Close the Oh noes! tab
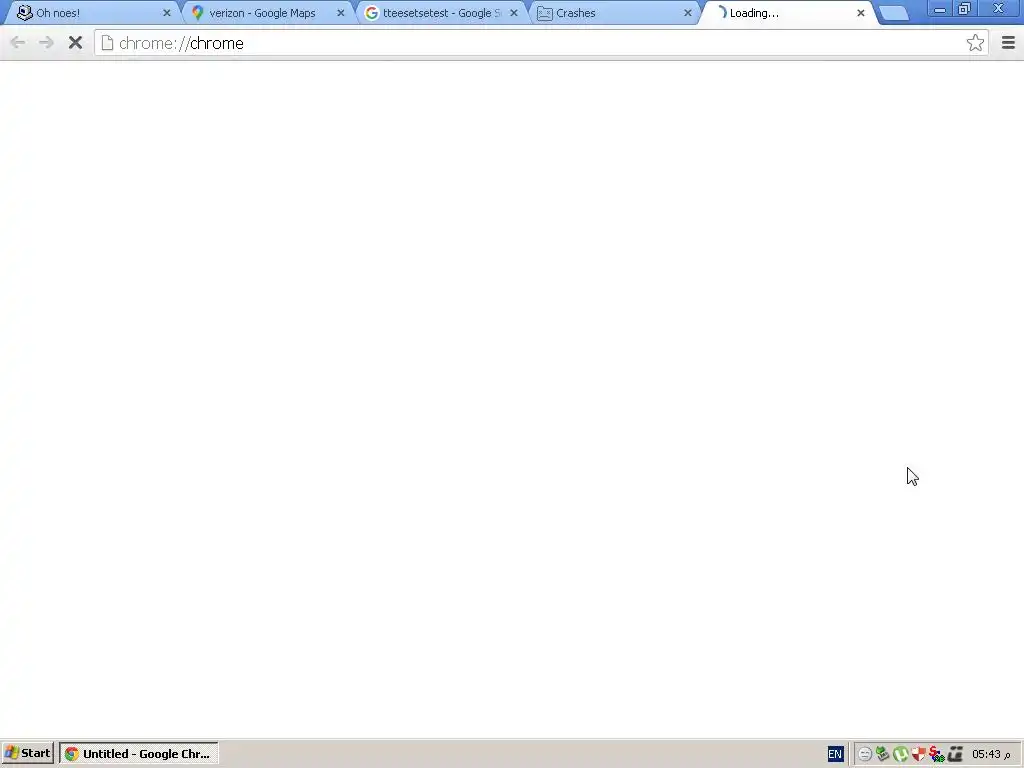Viewport: 1024px width, 768px height. click(x=167, y=13)
